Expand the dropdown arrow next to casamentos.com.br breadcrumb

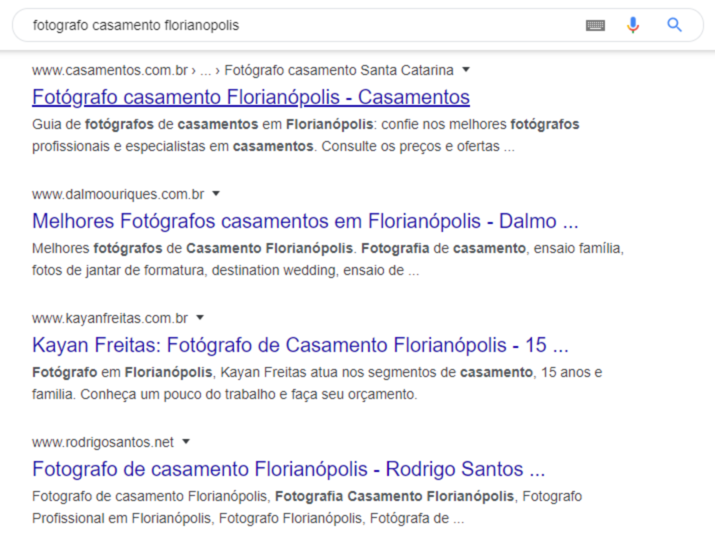[466, 70]
